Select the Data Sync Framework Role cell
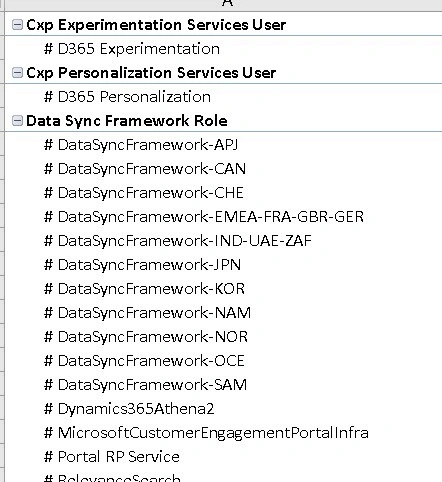 click(x=223, y=120)
